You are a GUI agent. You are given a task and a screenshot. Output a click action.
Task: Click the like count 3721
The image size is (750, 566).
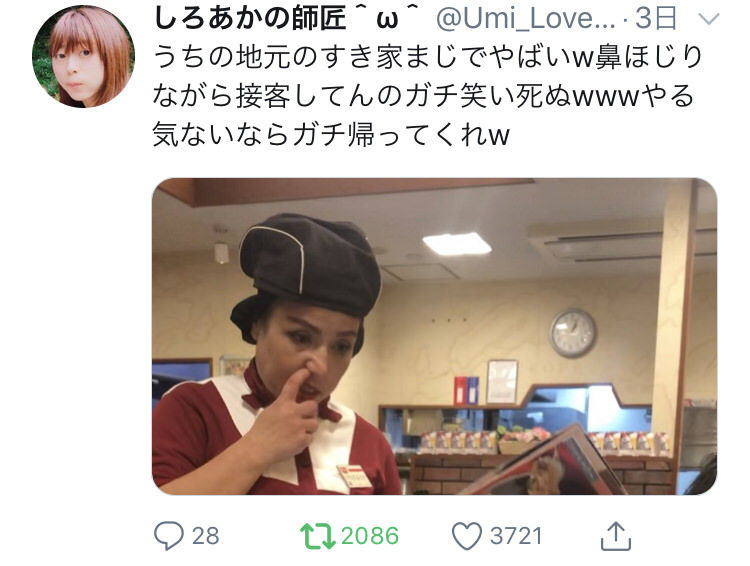coord(516,536)
